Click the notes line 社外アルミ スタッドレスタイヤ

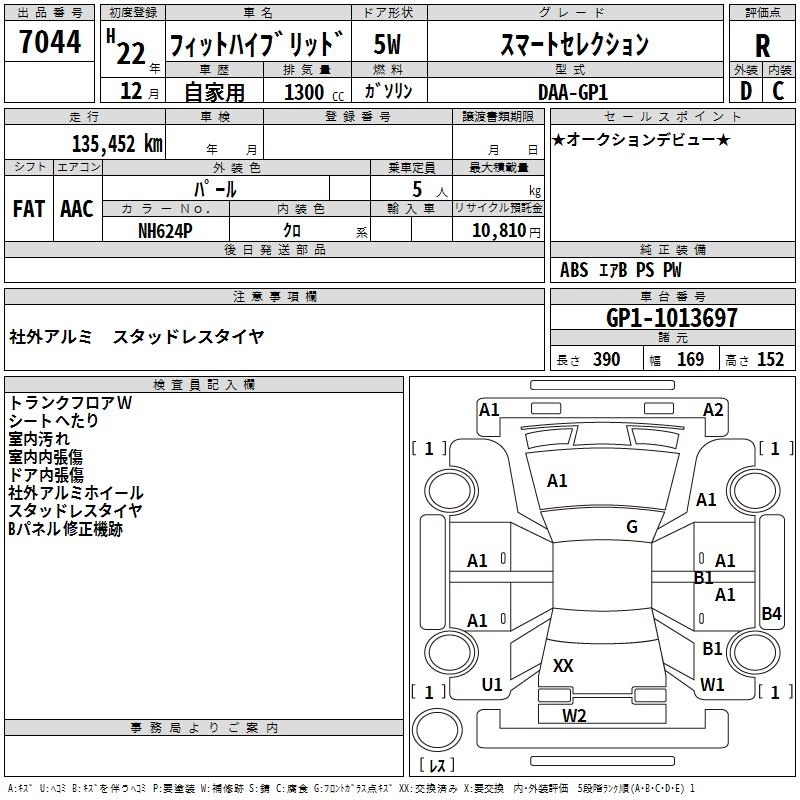tap(136, 337)
